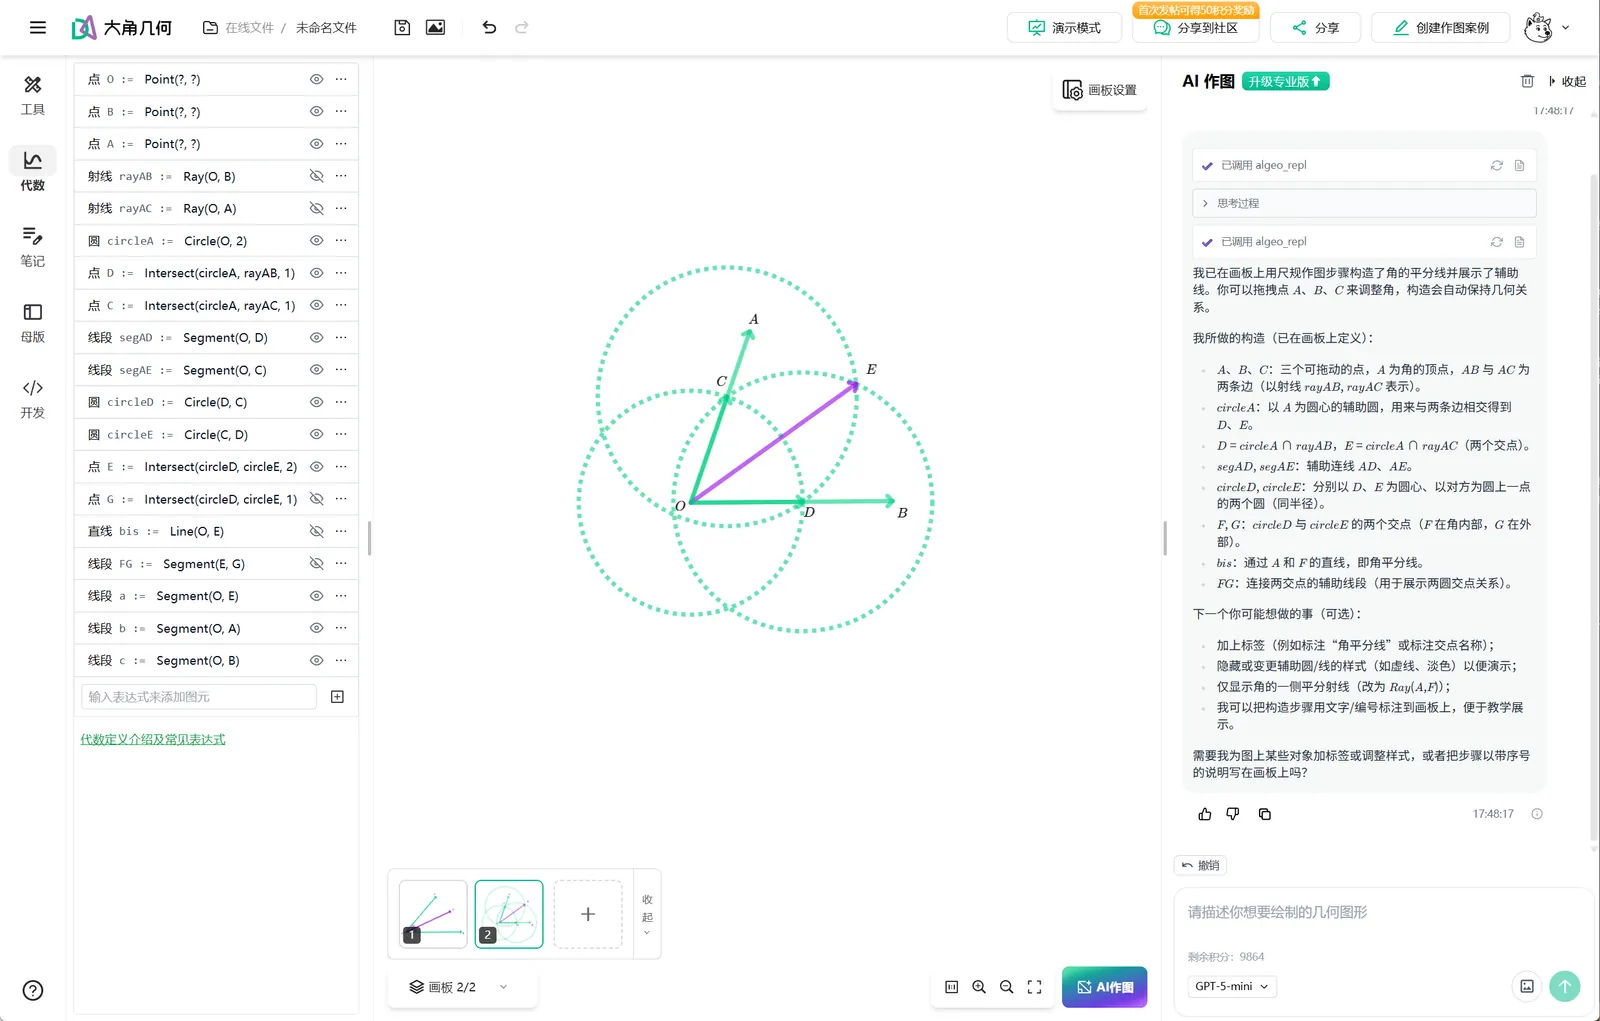Image resolution: width=1600 pixels, height=1021 pixels.
Task: Copy the AI response text
Action: 1265,814
